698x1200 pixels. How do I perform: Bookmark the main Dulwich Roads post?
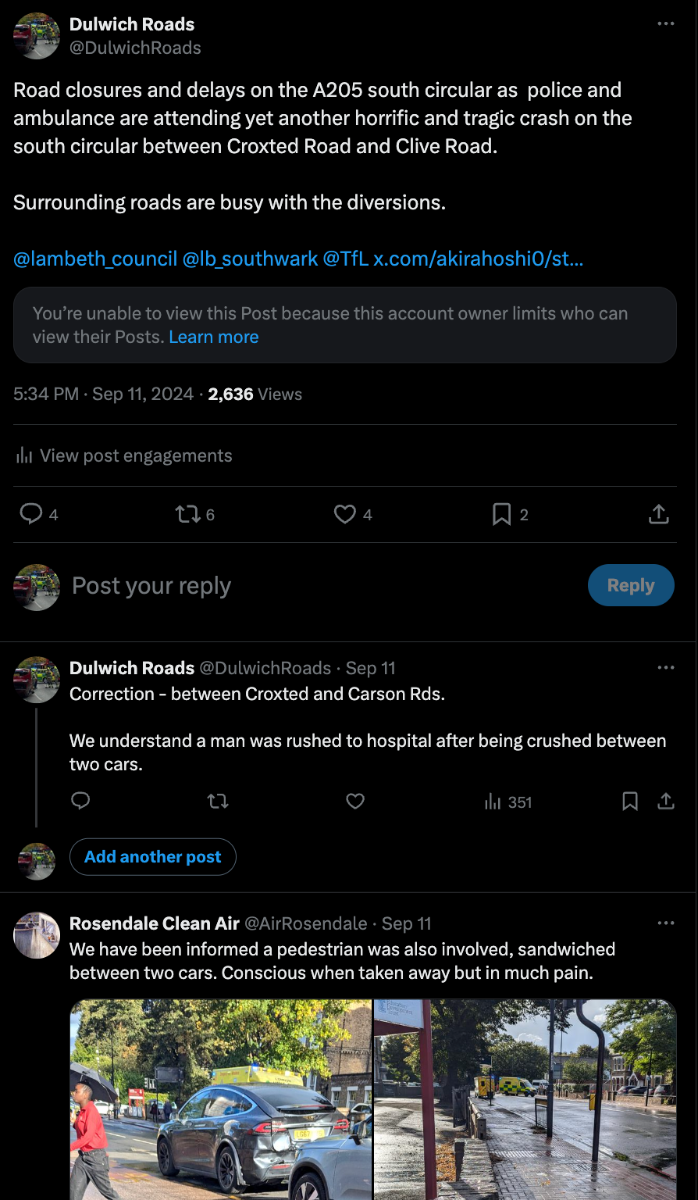pos(502,514)
